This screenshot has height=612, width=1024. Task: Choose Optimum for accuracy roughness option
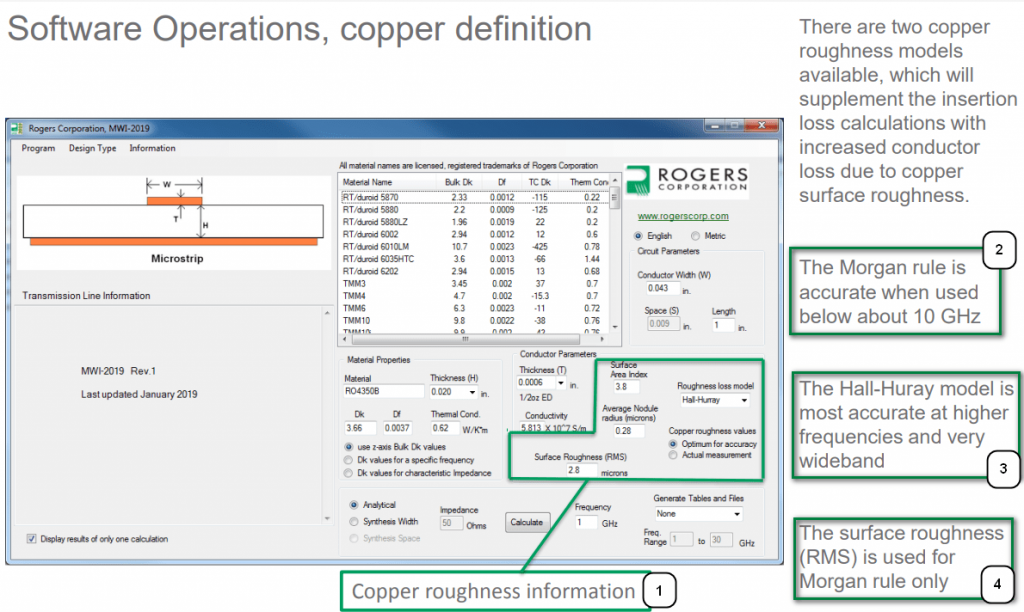point(673,444)
